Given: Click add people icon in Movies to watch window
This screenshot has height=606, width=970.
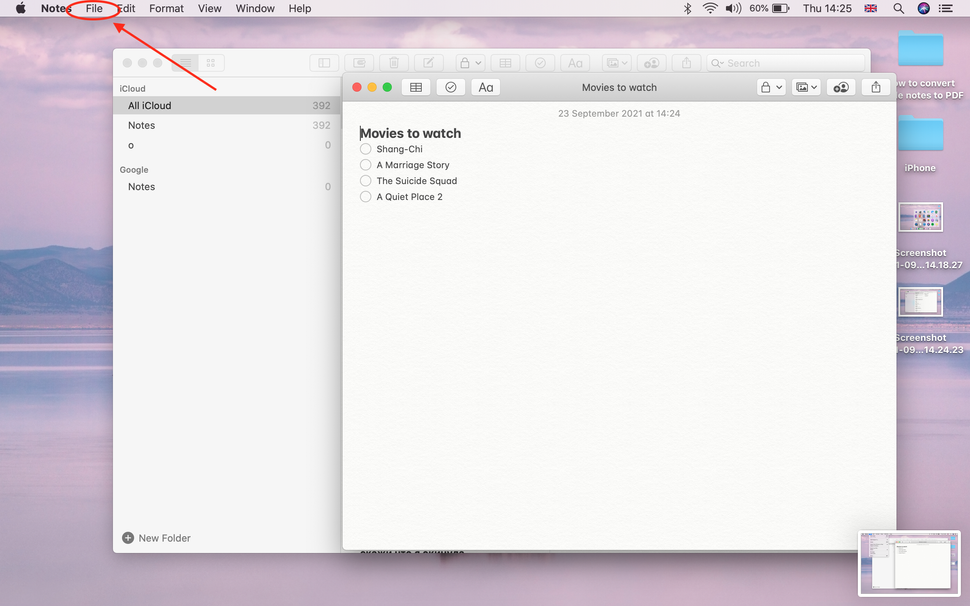Looking at the screenshot, I should [x=841, y=87].
